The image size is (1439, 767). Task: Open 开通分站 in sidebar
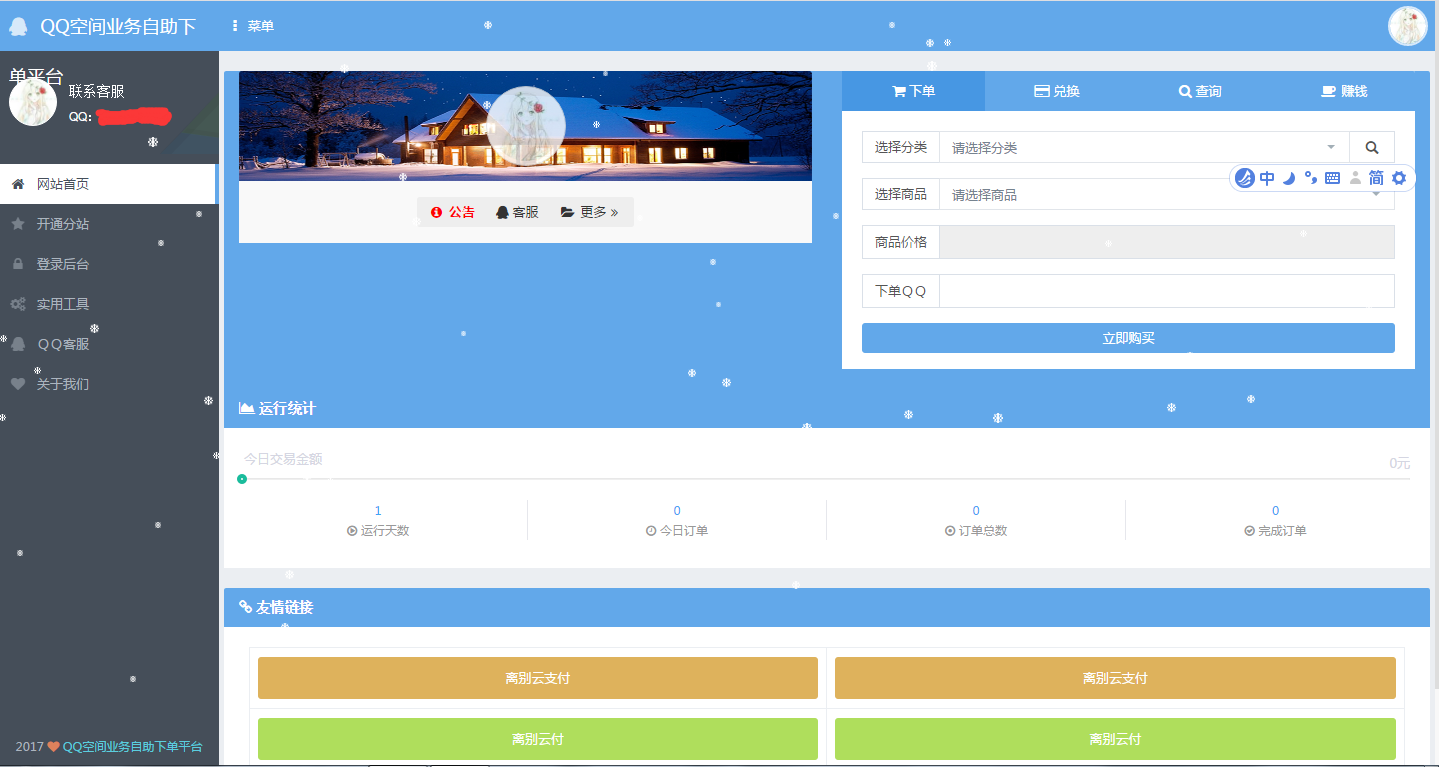click(x=109, y=224)
